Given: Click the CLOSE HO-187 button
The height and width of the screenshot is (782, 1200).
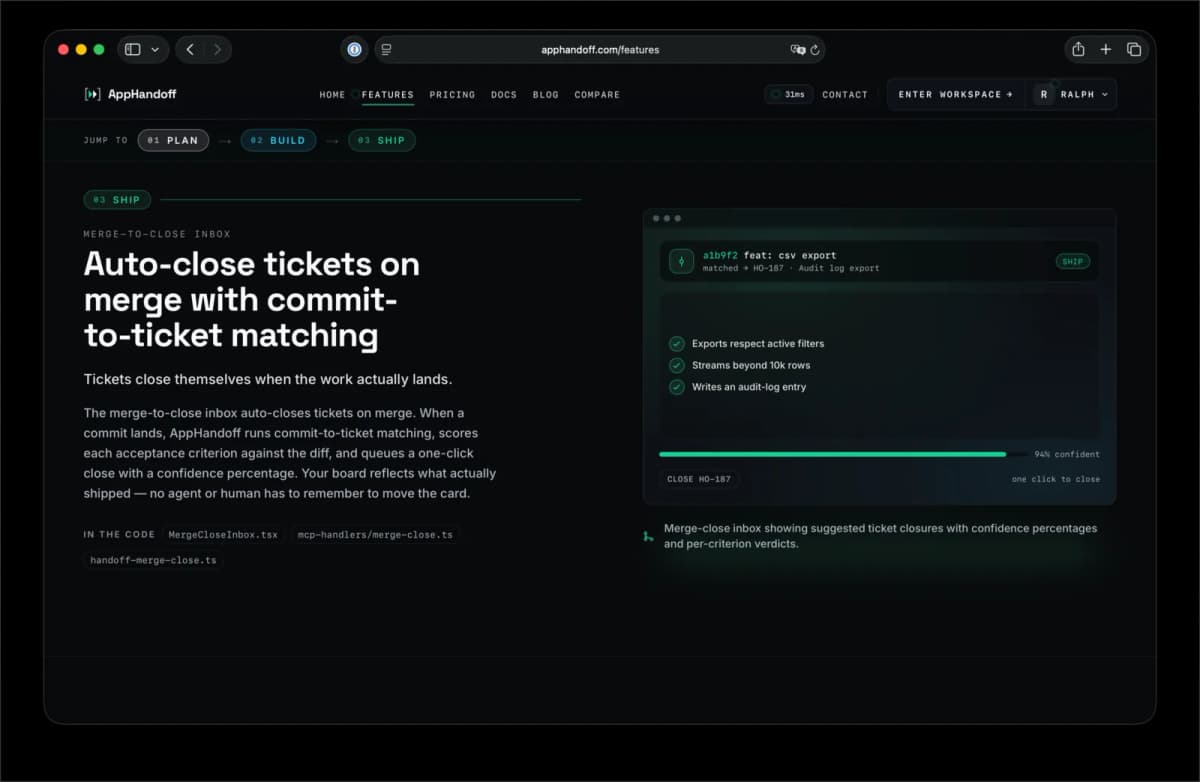Looking at the screenshot, I should (x=699, y=479).
